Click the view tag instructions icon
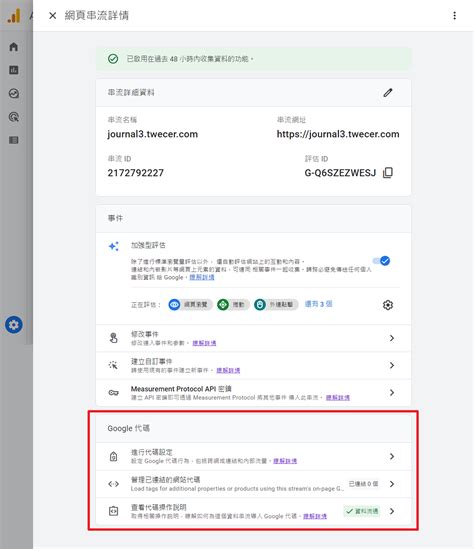 pyautogui.click(x=113, y=511)
